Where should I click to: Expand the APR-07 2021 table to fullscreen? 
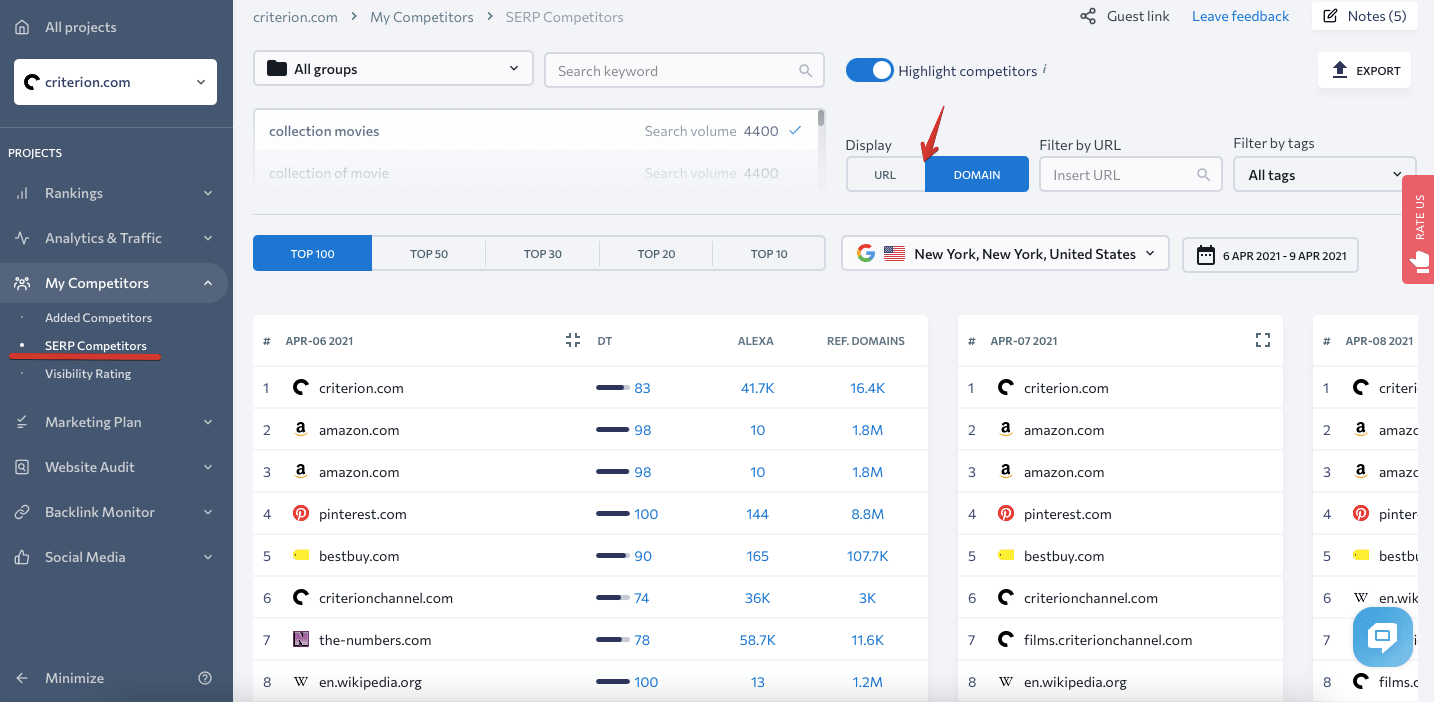coord(1262,340)
